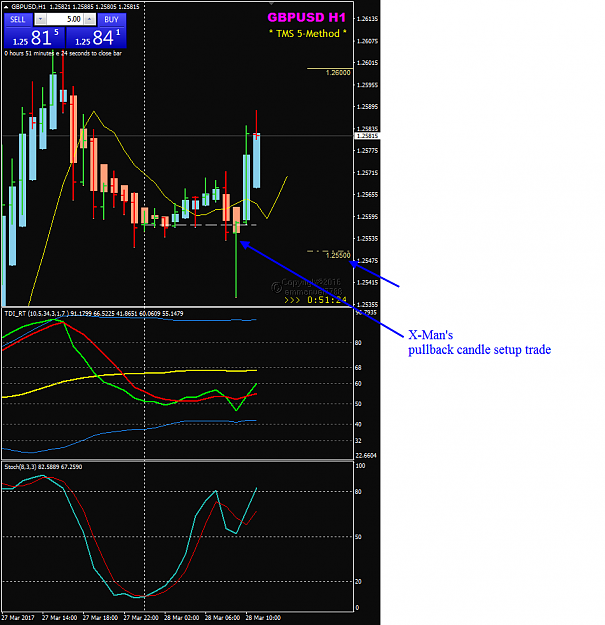Click the Stoch(8,3,3) indicator label
This screenshot has width=605, height=625.
[x=43, y=467]
